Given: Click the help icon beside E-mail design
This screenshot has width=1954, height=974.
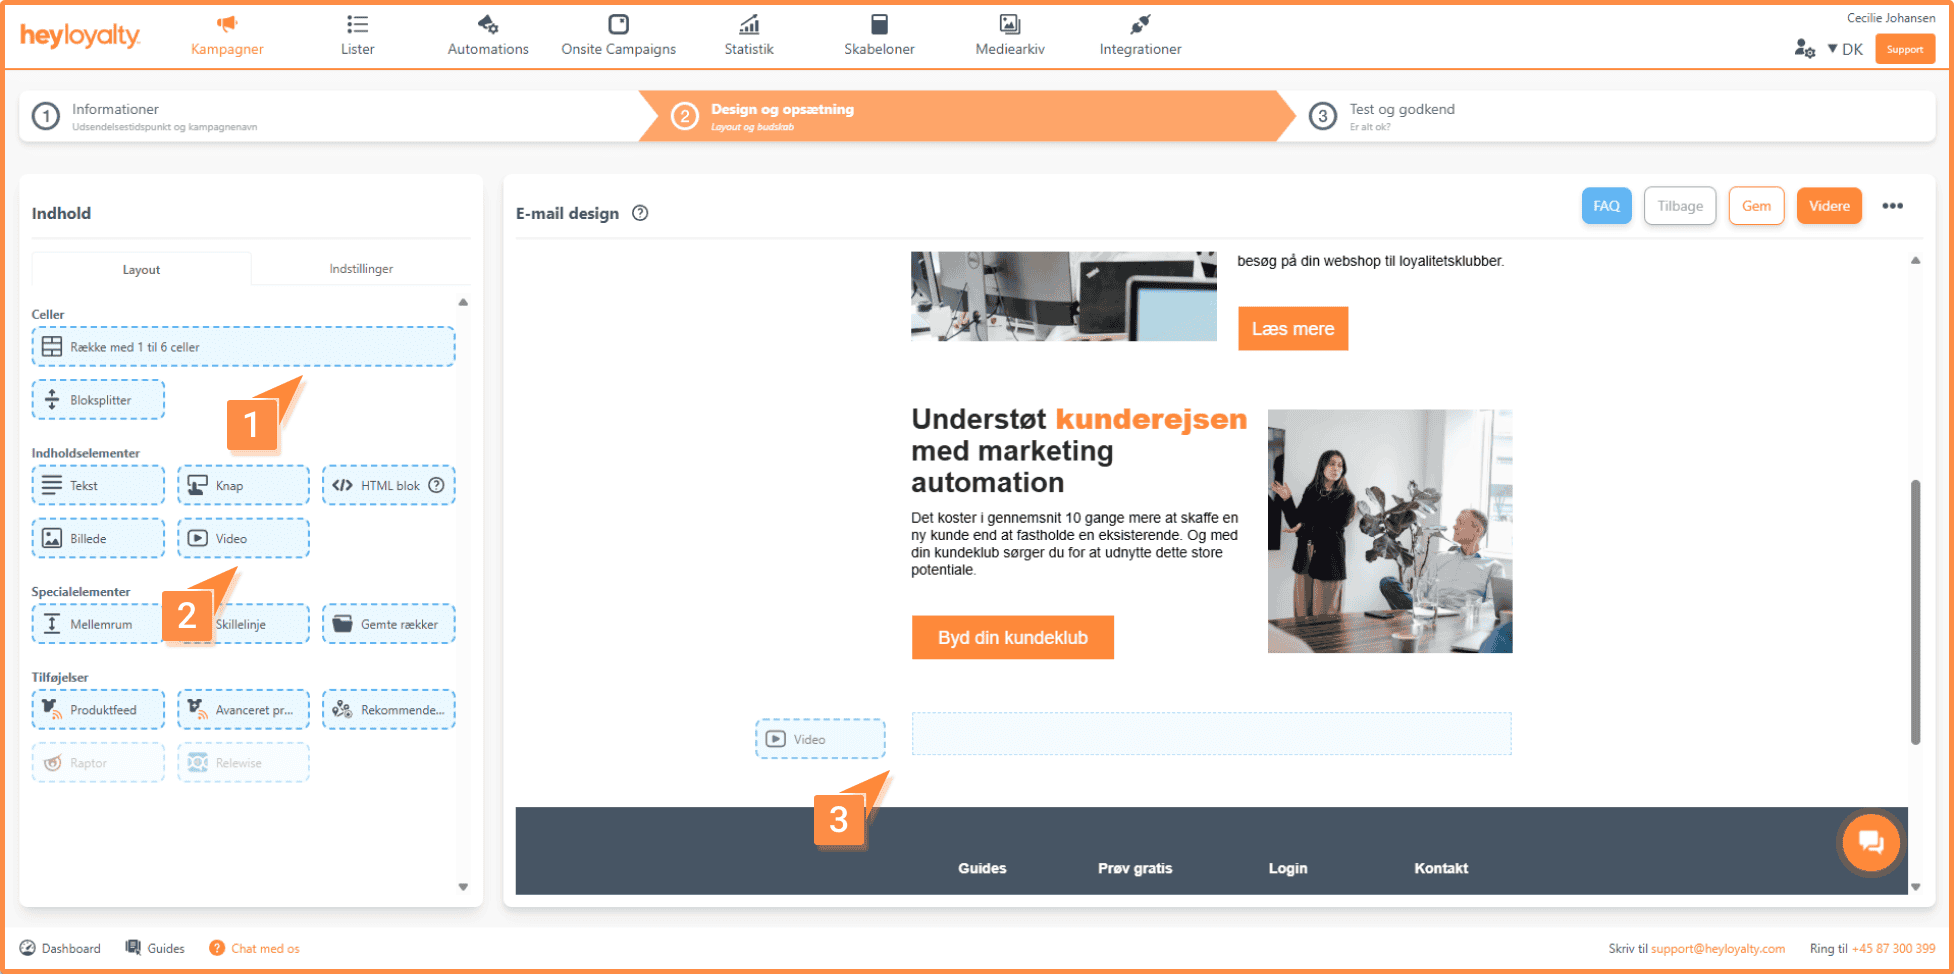Looking at the screenshot, I should click(640, 213).
